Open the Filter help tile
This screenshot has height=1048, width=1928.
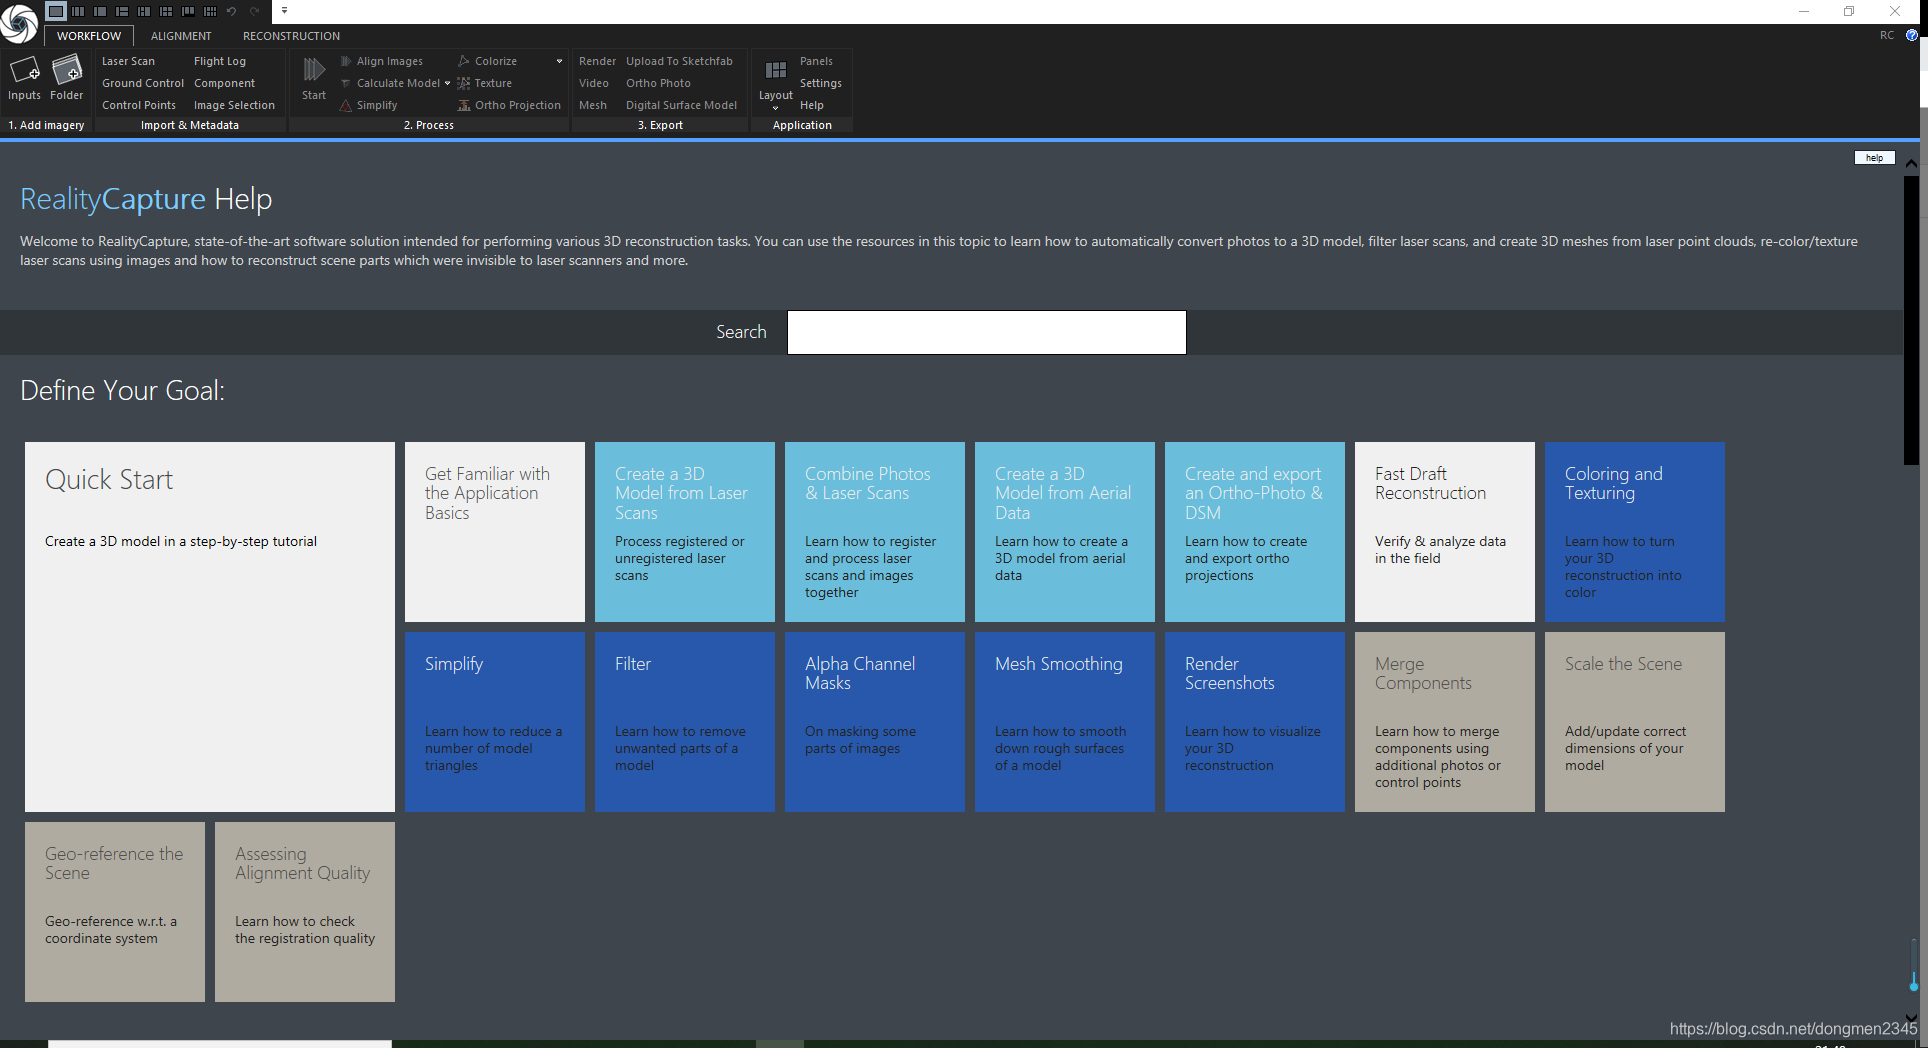pos(685,722)
